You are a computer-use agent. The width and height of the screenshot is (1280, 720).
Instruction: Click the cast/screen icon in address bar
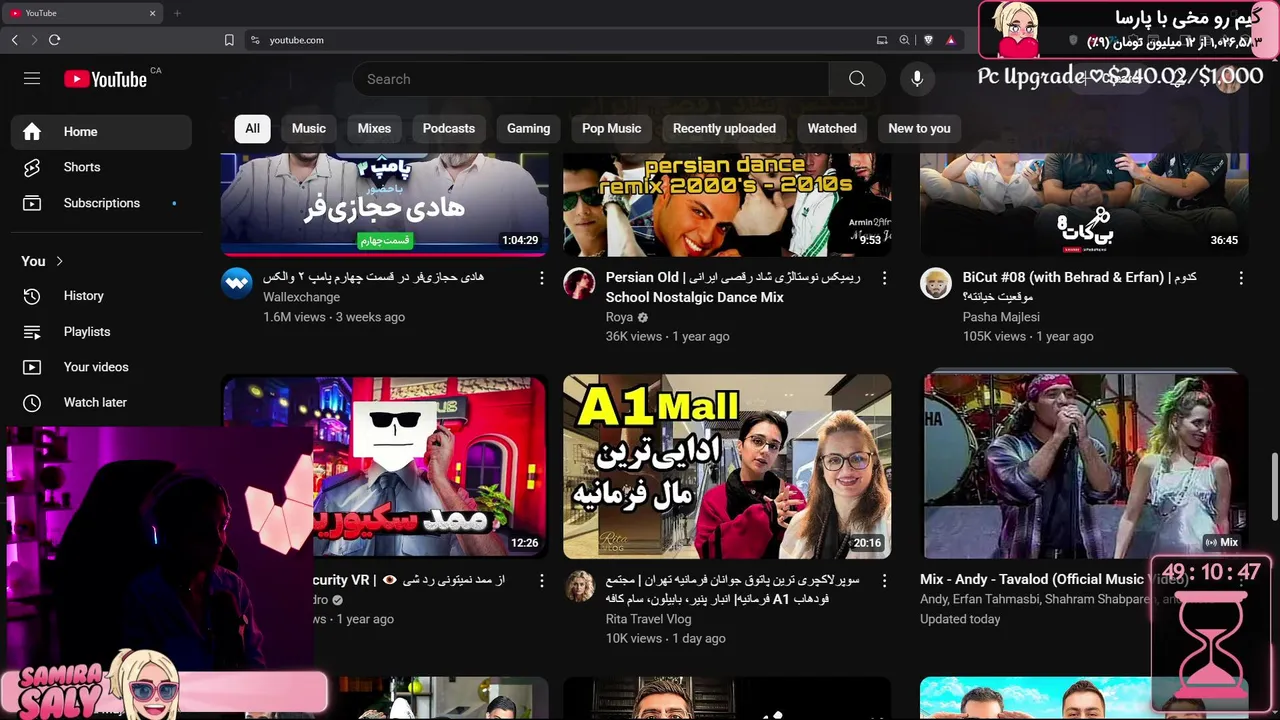882,40
